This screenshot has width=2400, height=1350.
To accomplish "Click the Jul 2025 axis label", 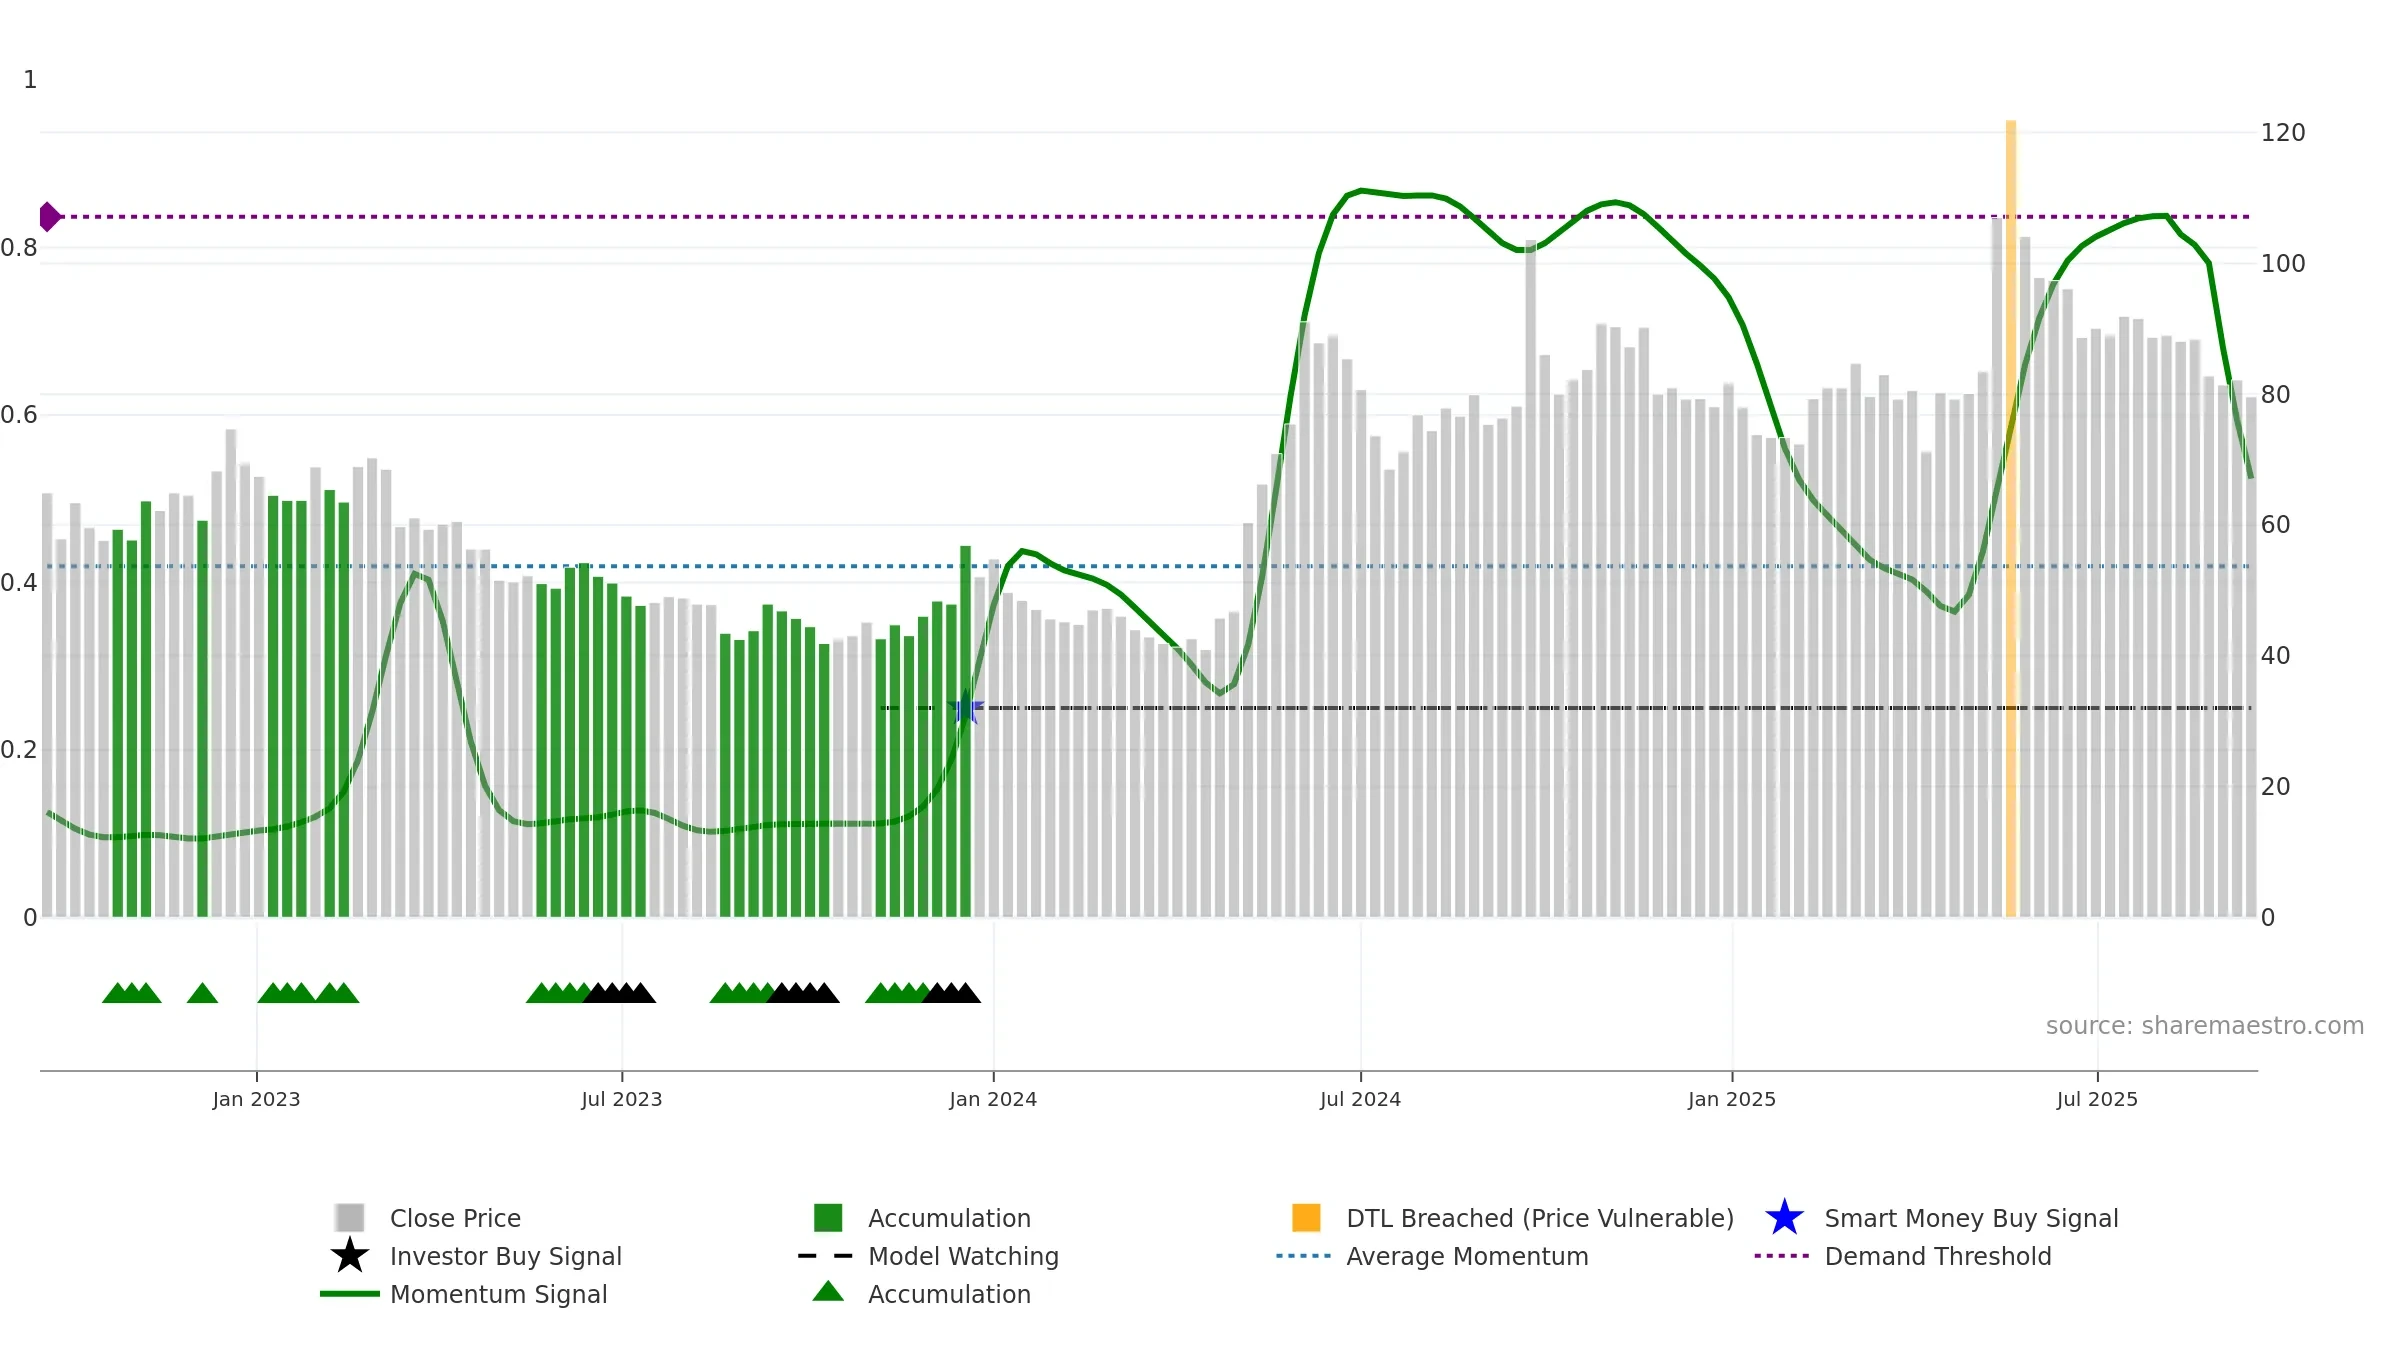I will coord(2097,1099).
